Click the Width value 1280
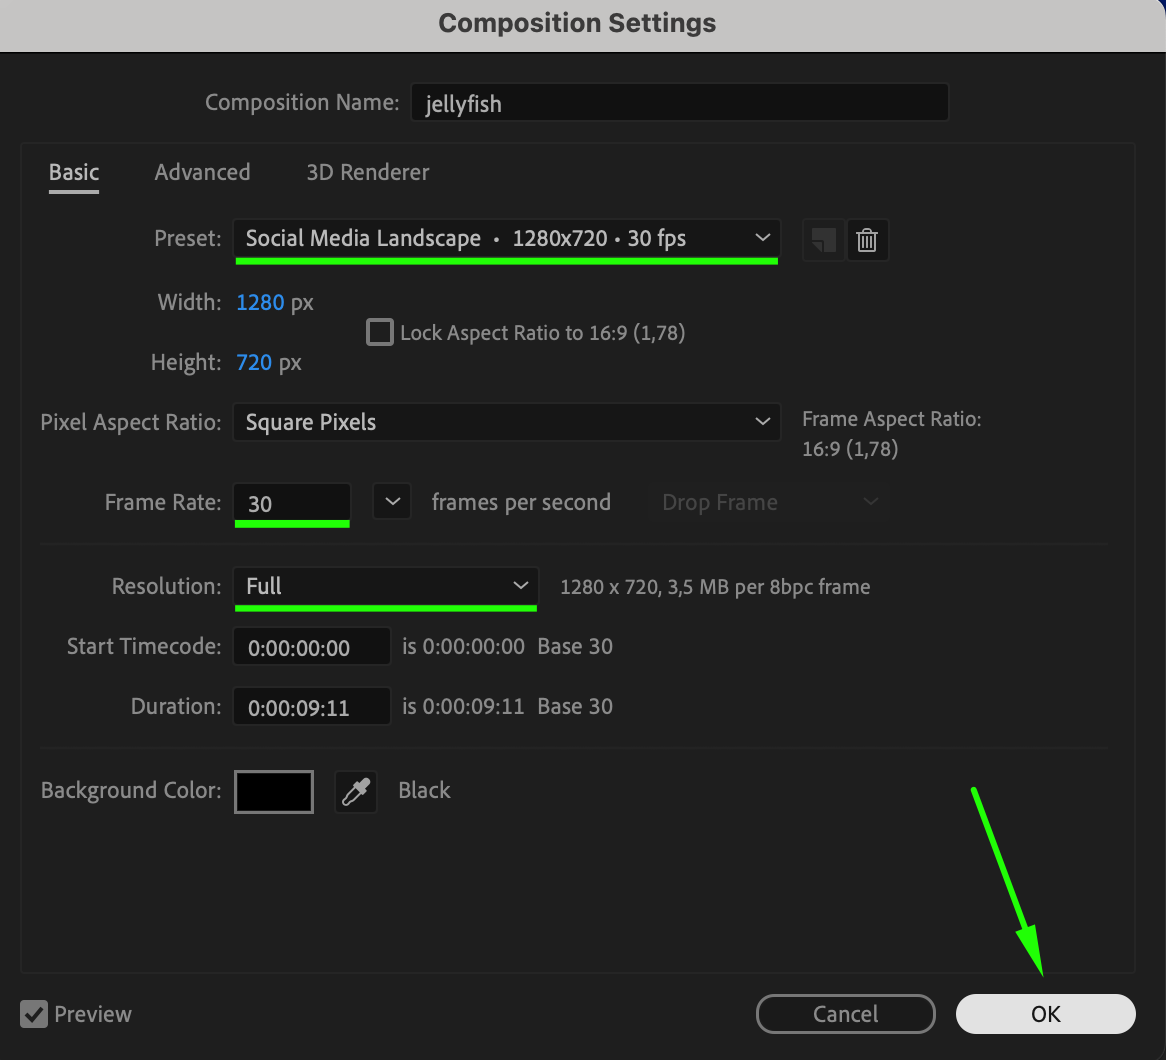The width and height of the screenshot is (1166, 1060). (x=260, y=302)
